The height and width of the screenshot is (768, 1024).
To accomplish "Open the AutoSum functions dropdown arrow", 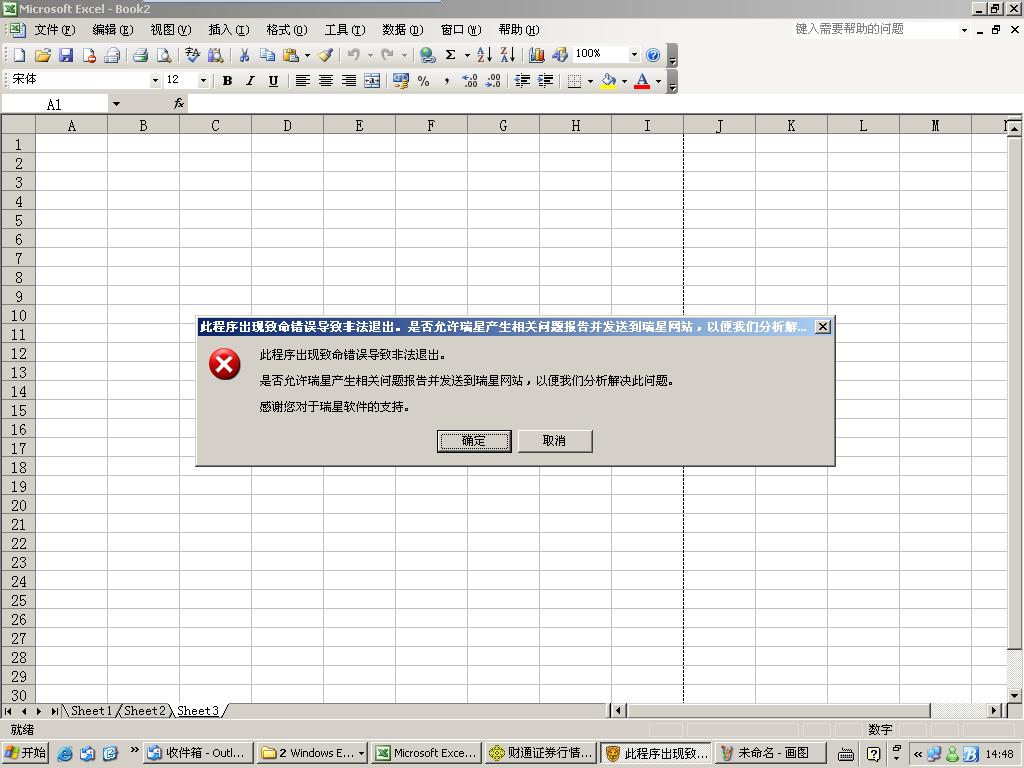I will click(x=467, y=56).
